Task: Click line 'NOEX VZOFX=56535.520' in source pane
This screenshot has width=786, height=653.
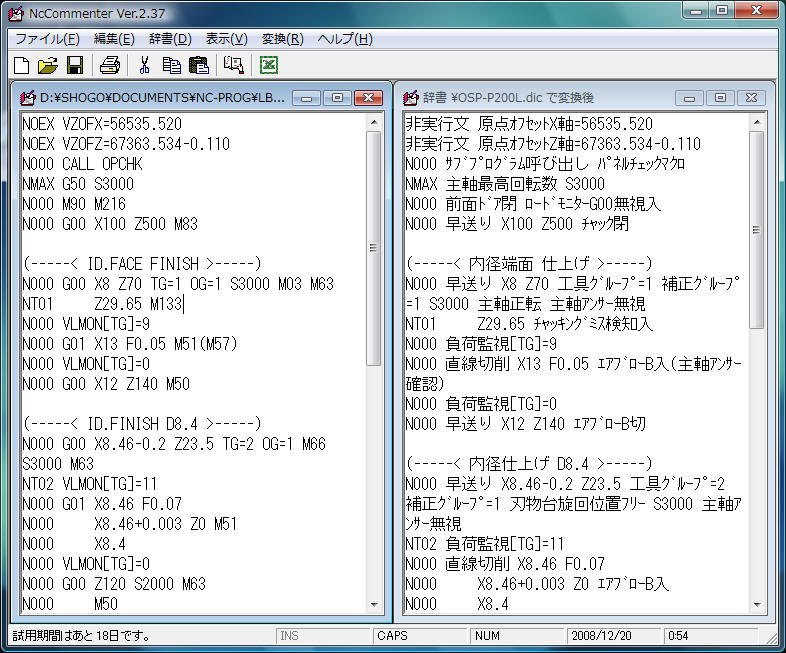Action: click(102, 124)
